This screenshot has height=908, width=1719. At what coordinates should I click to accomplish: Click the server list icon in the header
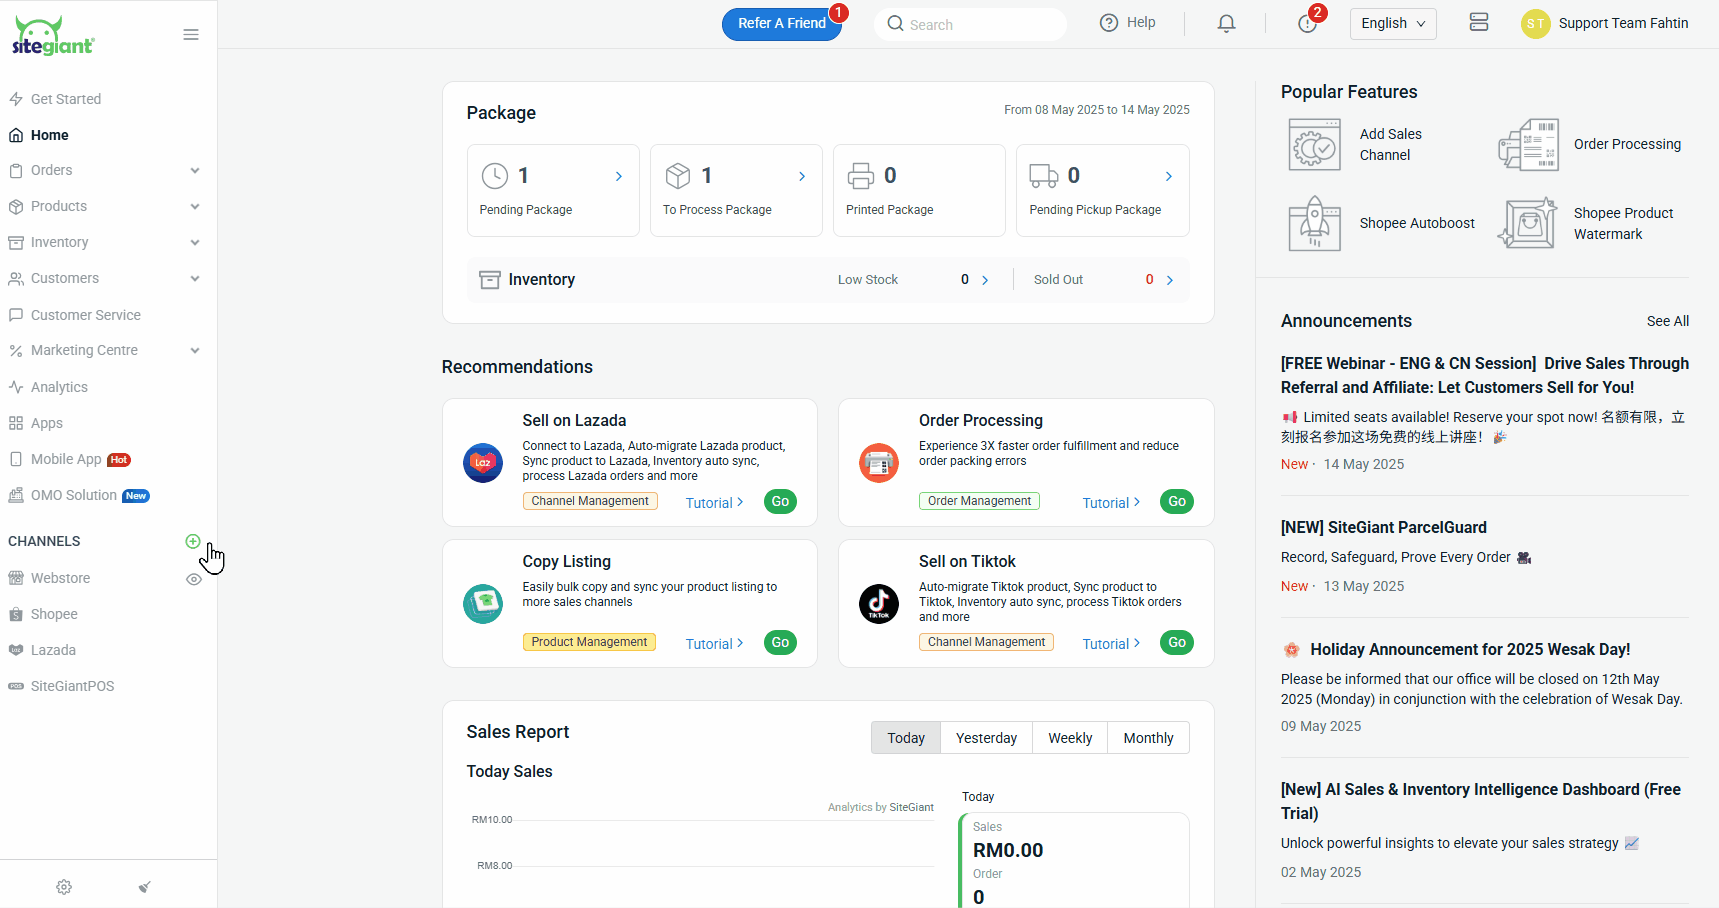[x=1479, y=23]
